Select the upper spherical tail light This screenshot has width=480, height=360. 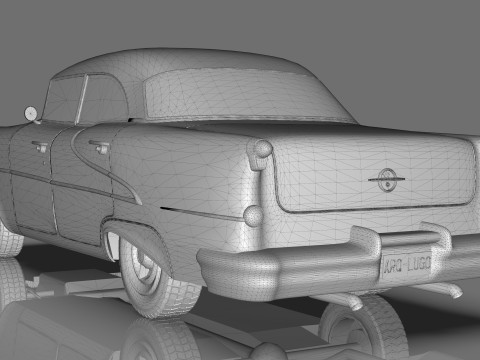(264, 149)
